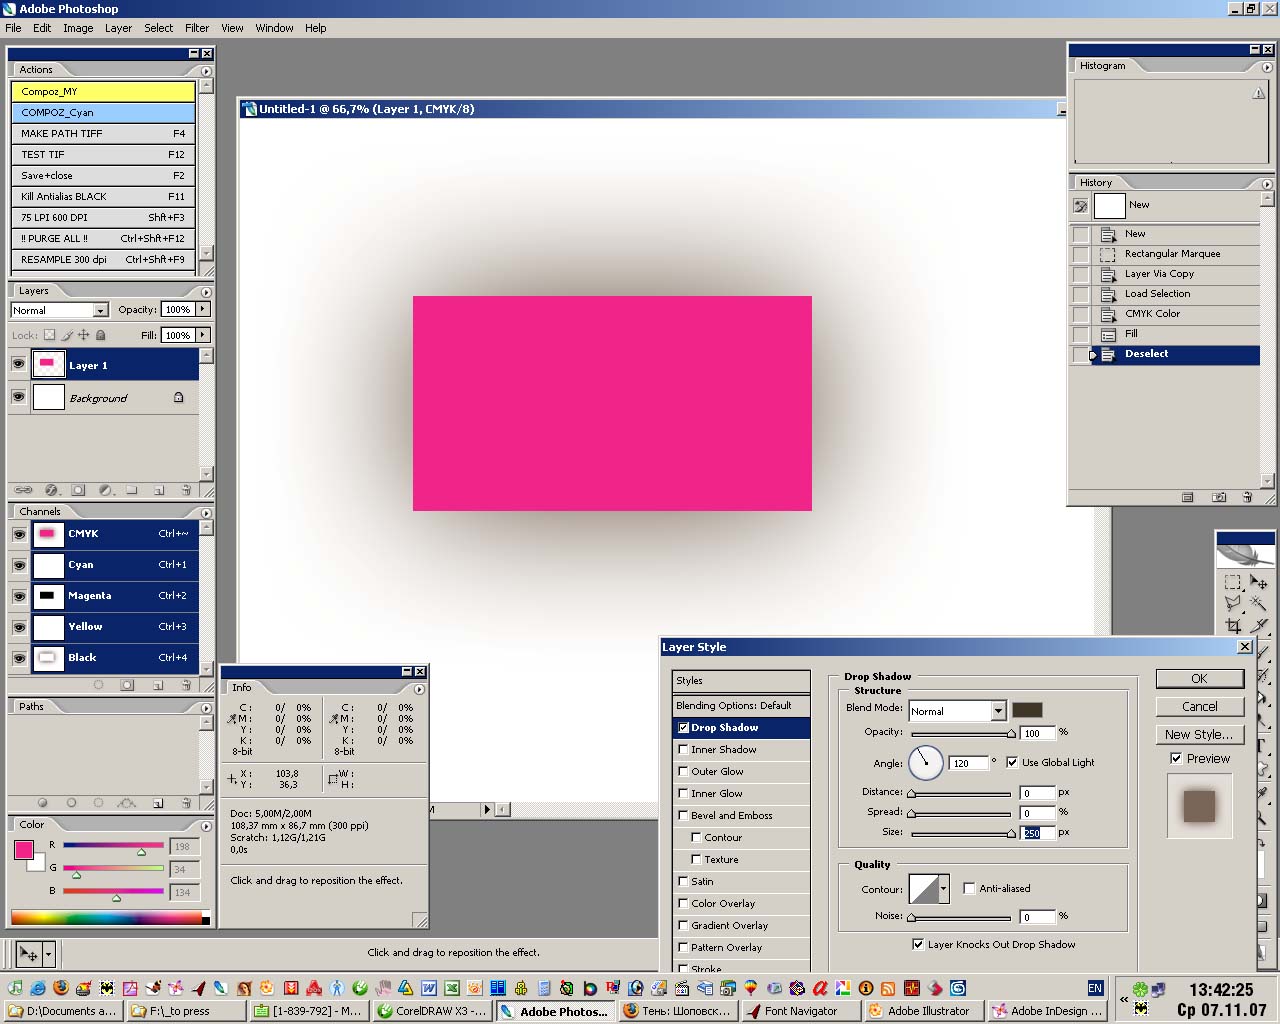This screenshot has width=1280, height=1024.
Task: Open the Select menu
Action: (x=158, y=28)
